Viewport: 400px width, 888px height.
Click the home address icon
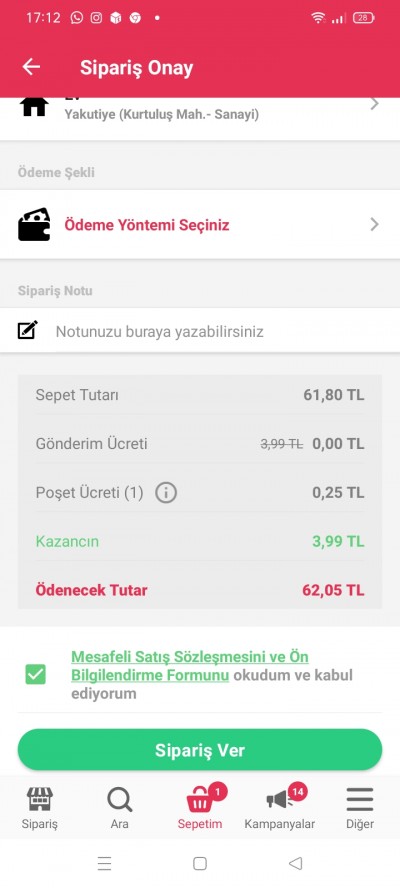(x=34, y=106)
